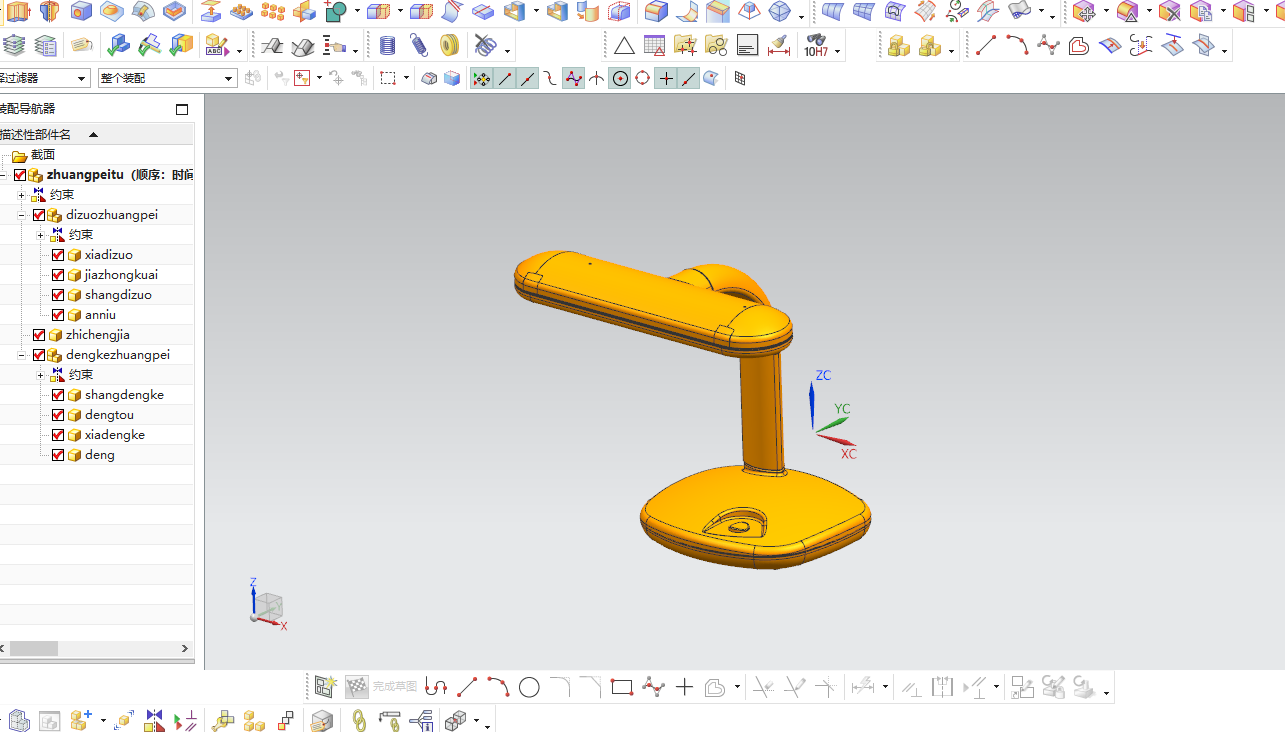The image size is (1285, 732).
Task: Open the dropdown arrow next to the ABC icon
Action: point(239,50)
